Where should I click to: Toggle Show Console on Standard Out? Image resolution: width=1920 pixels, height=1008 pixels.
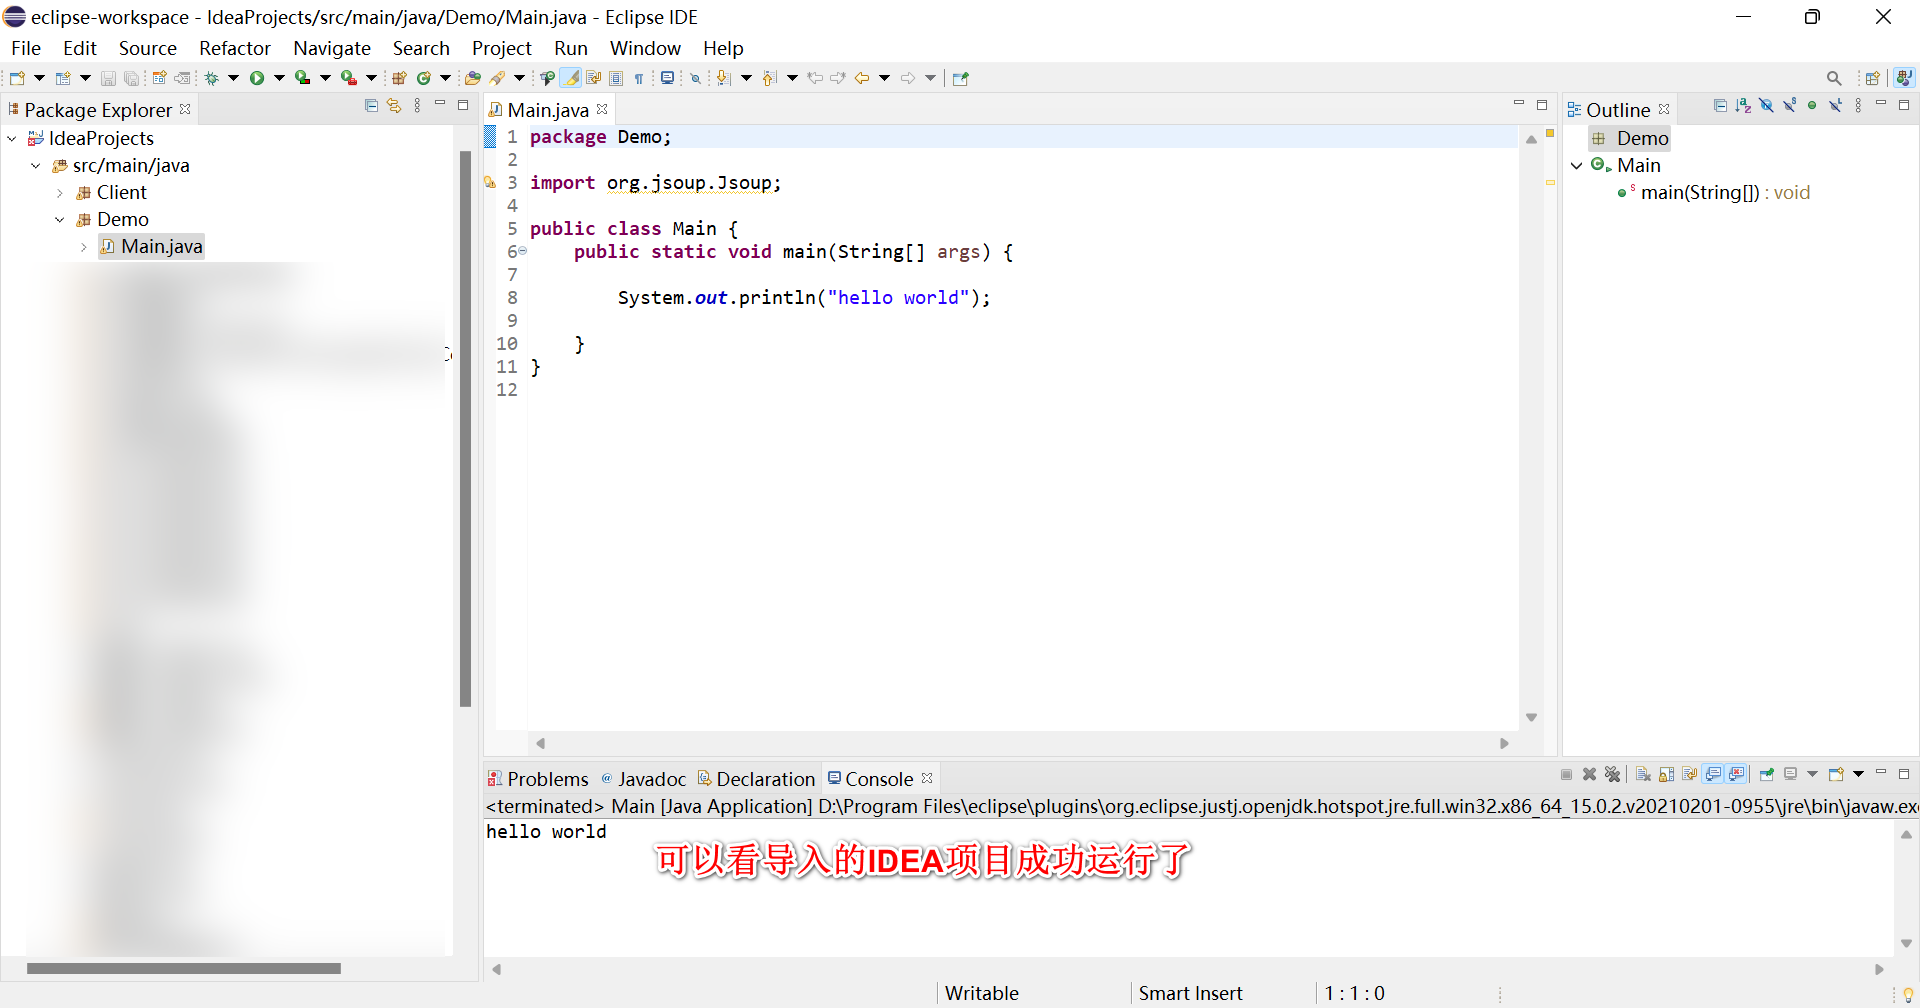(x=1713, y=774)
